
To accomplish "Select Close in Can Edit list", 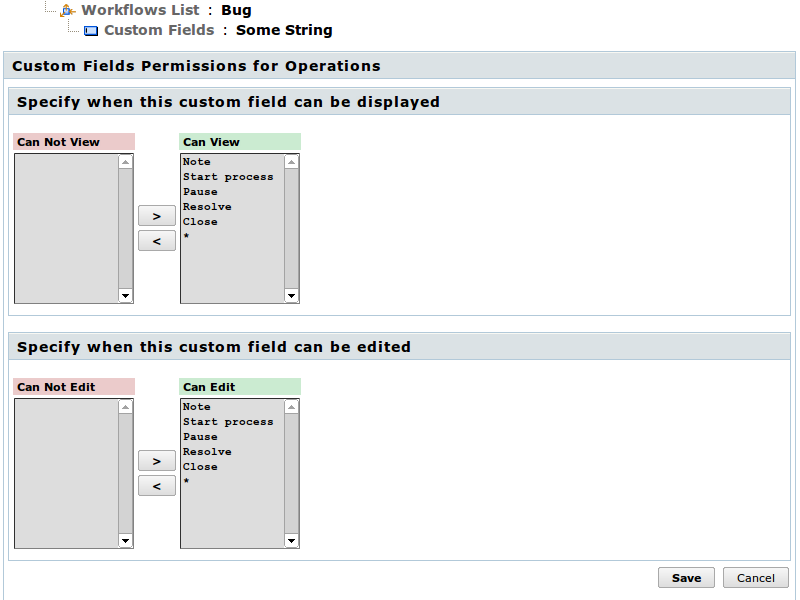I will (200, 467).
